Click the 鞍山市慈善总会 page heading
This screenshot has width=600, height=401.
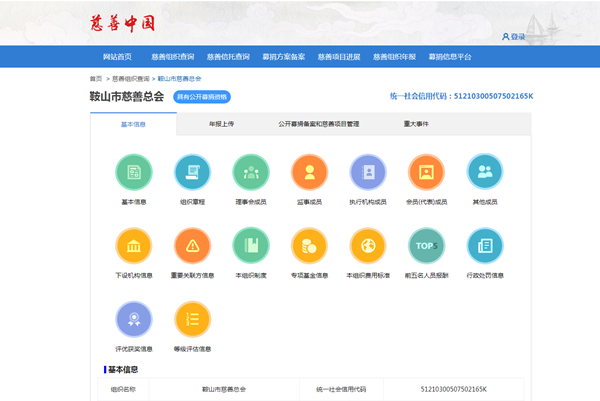(127, 96)
